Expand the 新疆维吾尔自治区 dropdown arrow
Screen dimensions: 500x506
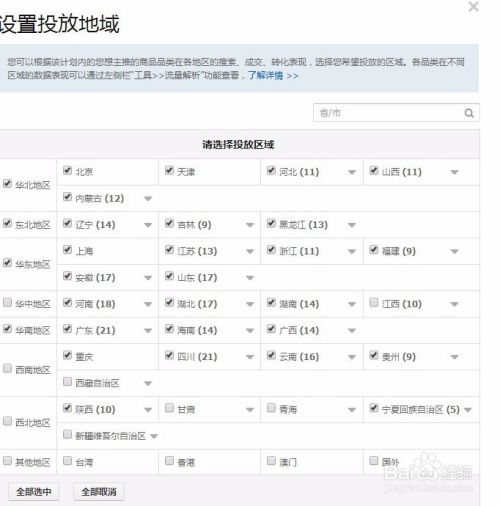coord(154,436)
